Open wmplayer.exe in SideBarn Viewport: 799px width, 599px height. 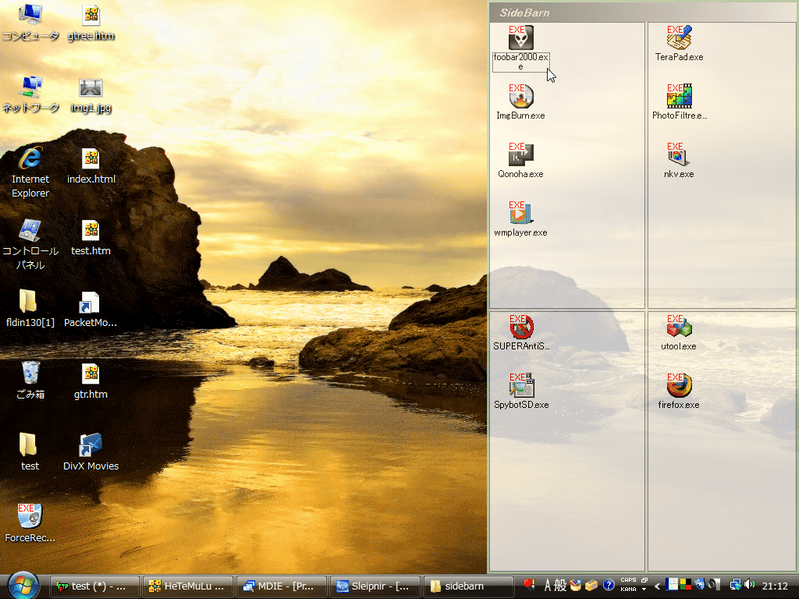pyautogui.click(x=520, y=213)
